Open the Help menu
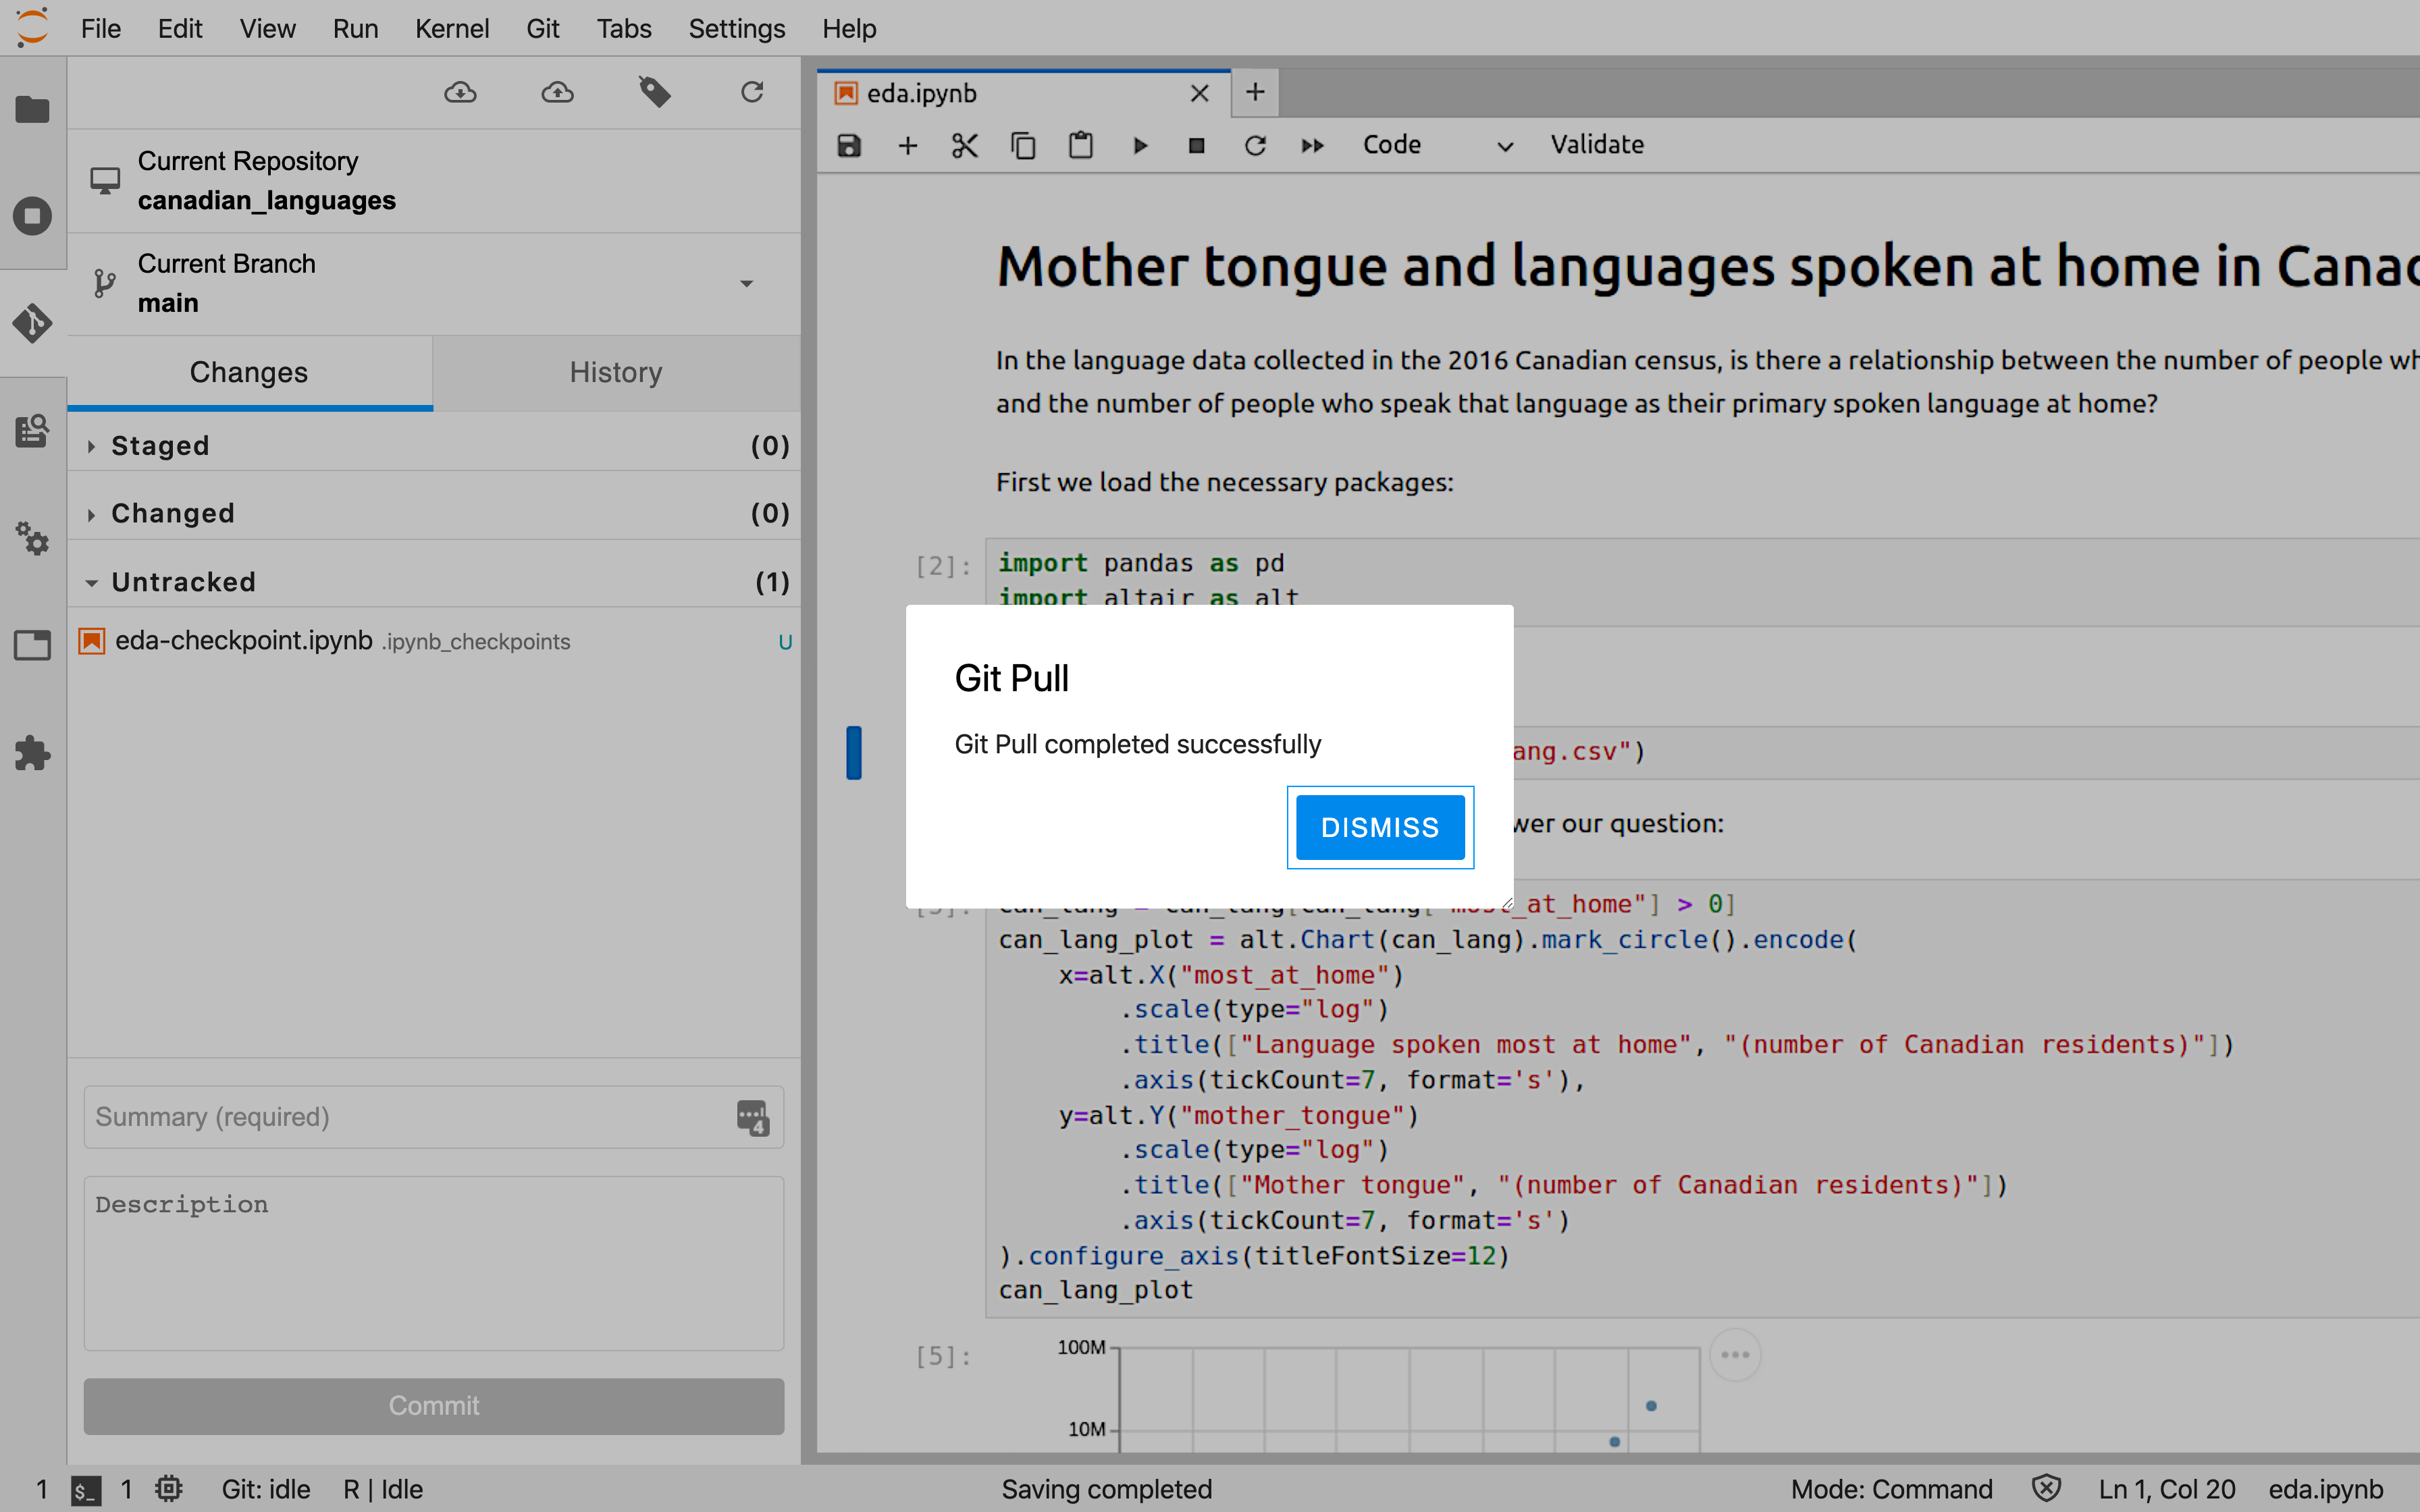The image size is (2420, 1512). tap(849, 29)
